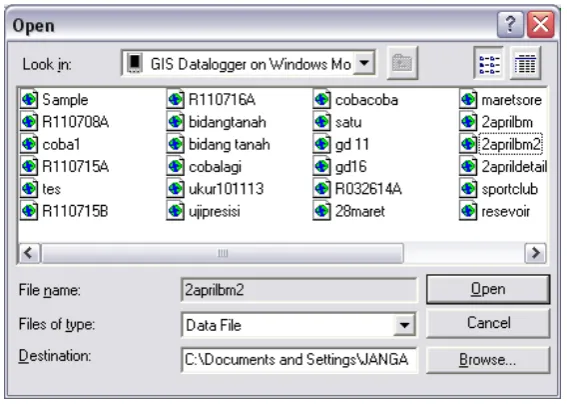The width and height of the screenshot is (567, 404).
Task: Select the file name 'ukur101113'
Action: click(x=226, y=189)
